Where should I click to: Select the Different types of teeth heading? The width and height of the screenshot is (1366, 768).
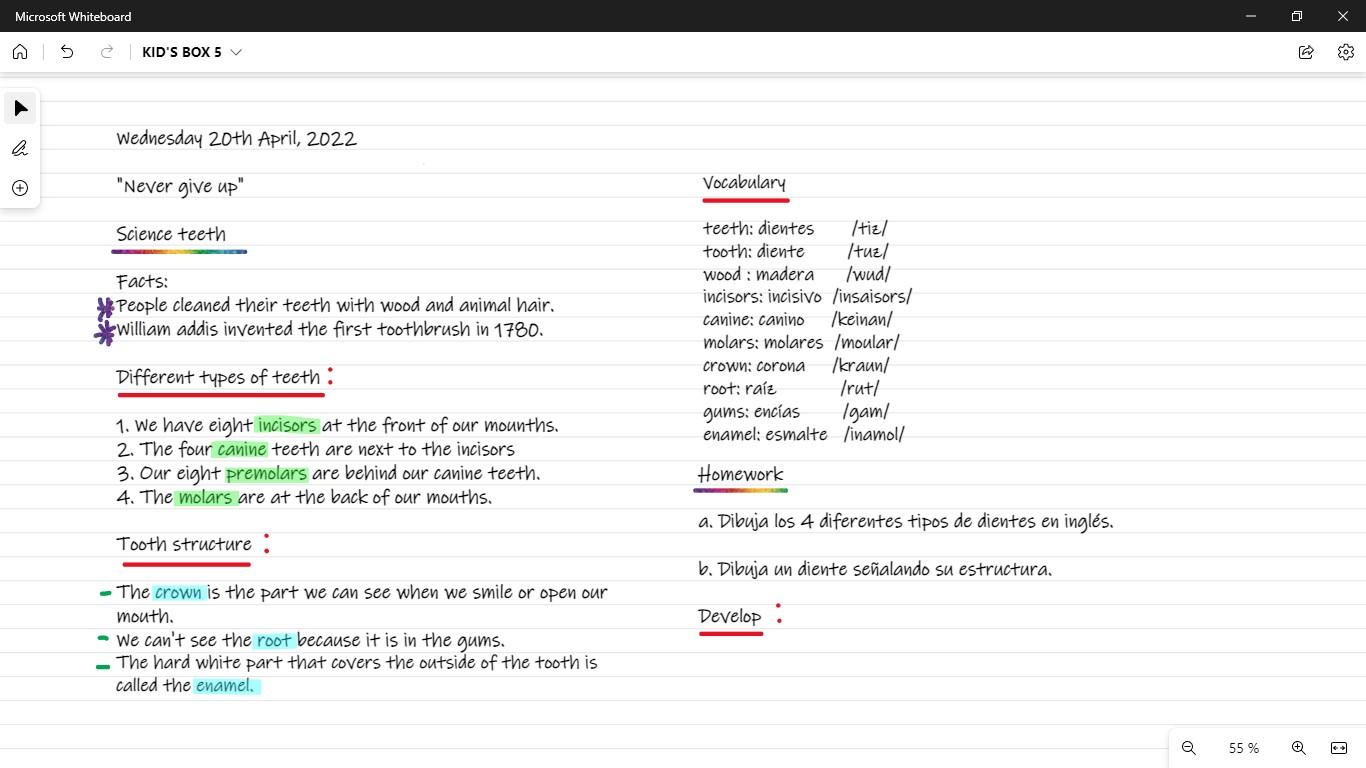[218, 377]
